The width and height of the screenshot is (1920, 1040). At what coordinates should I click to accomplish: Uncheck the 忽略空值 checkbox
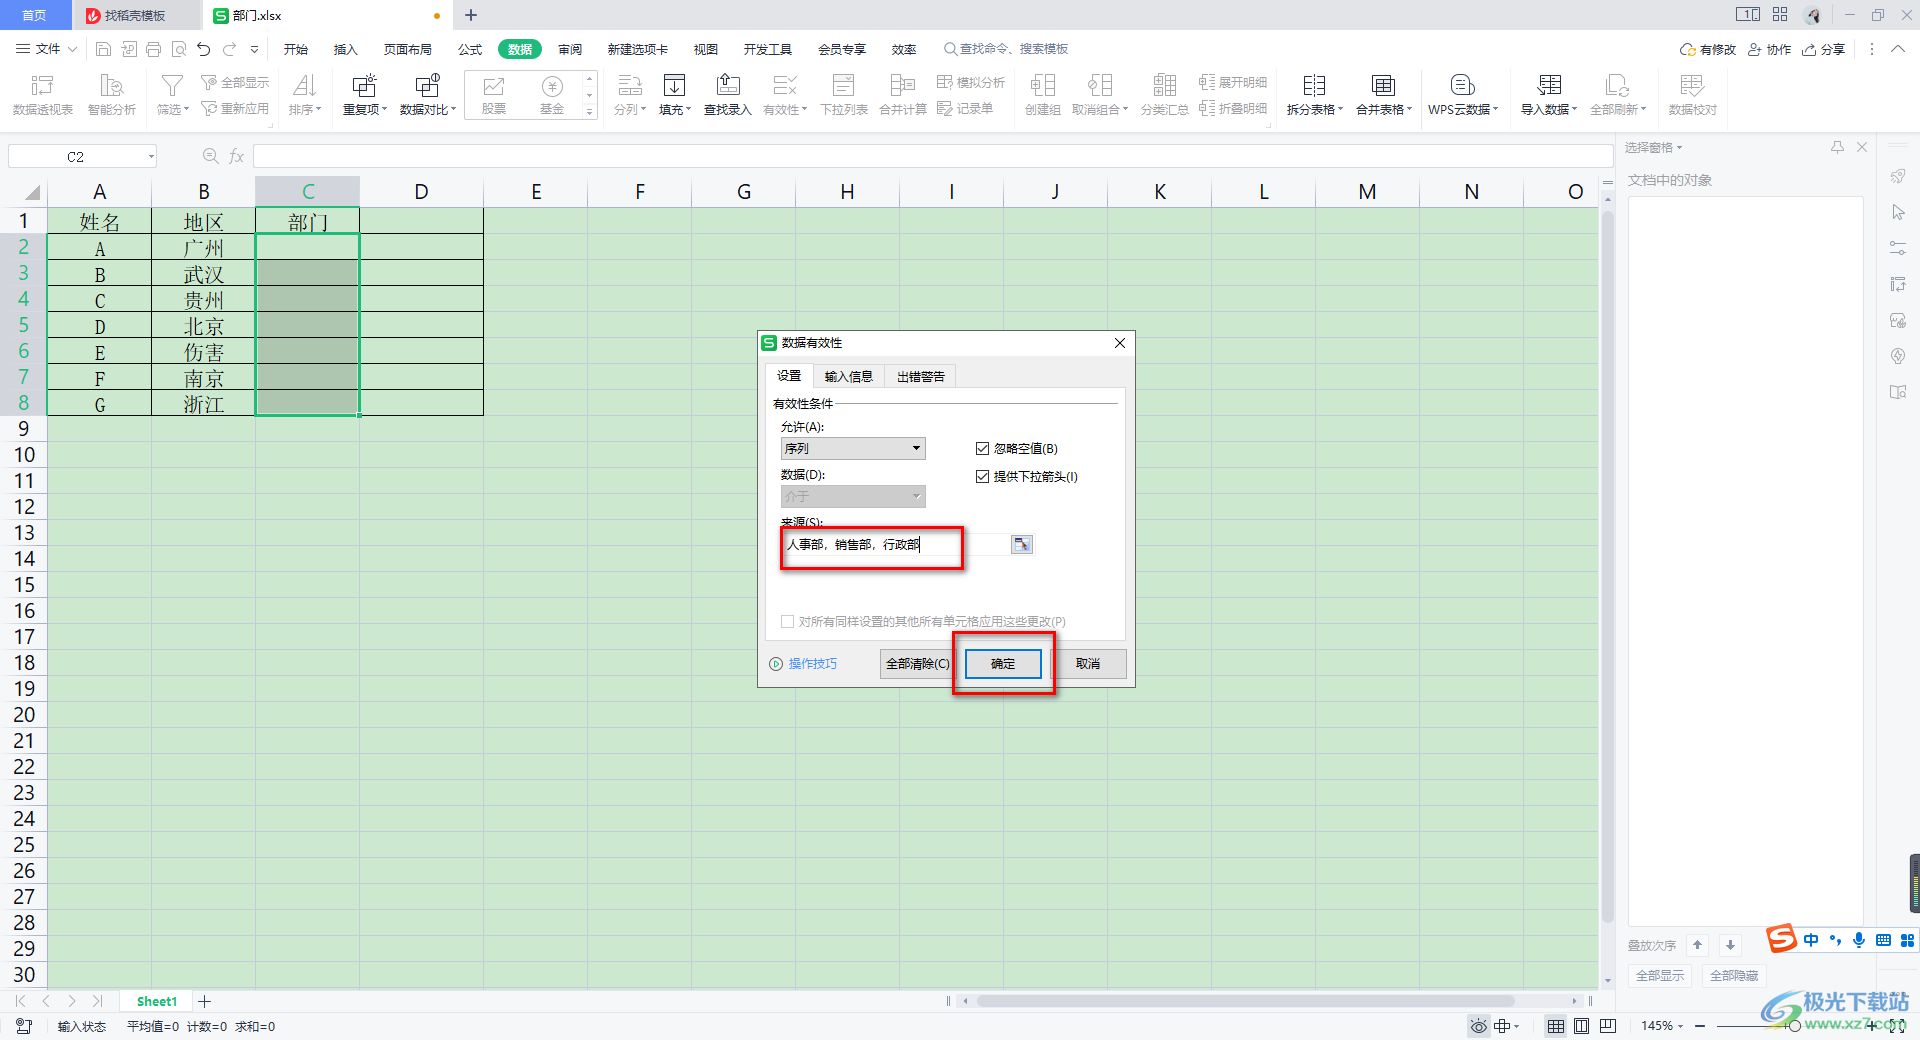982,449
